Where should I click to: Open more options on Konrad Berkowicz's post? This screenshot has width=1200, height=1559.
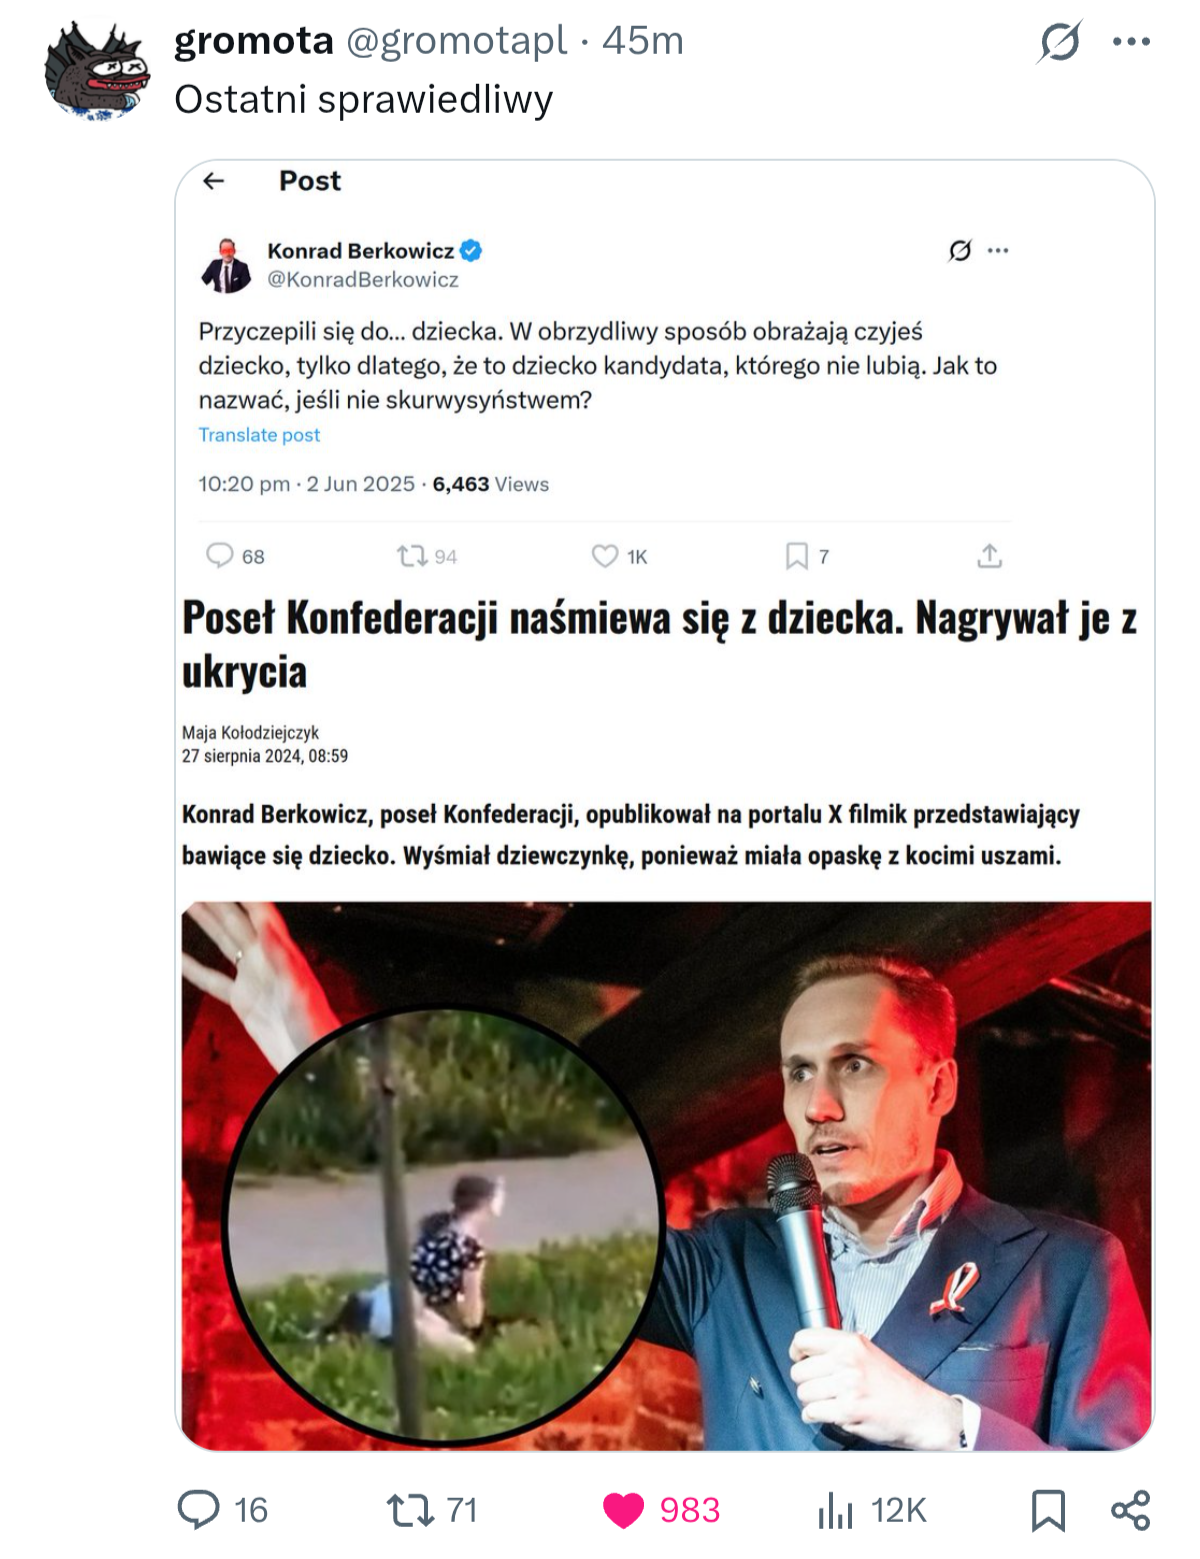[998, 250]
